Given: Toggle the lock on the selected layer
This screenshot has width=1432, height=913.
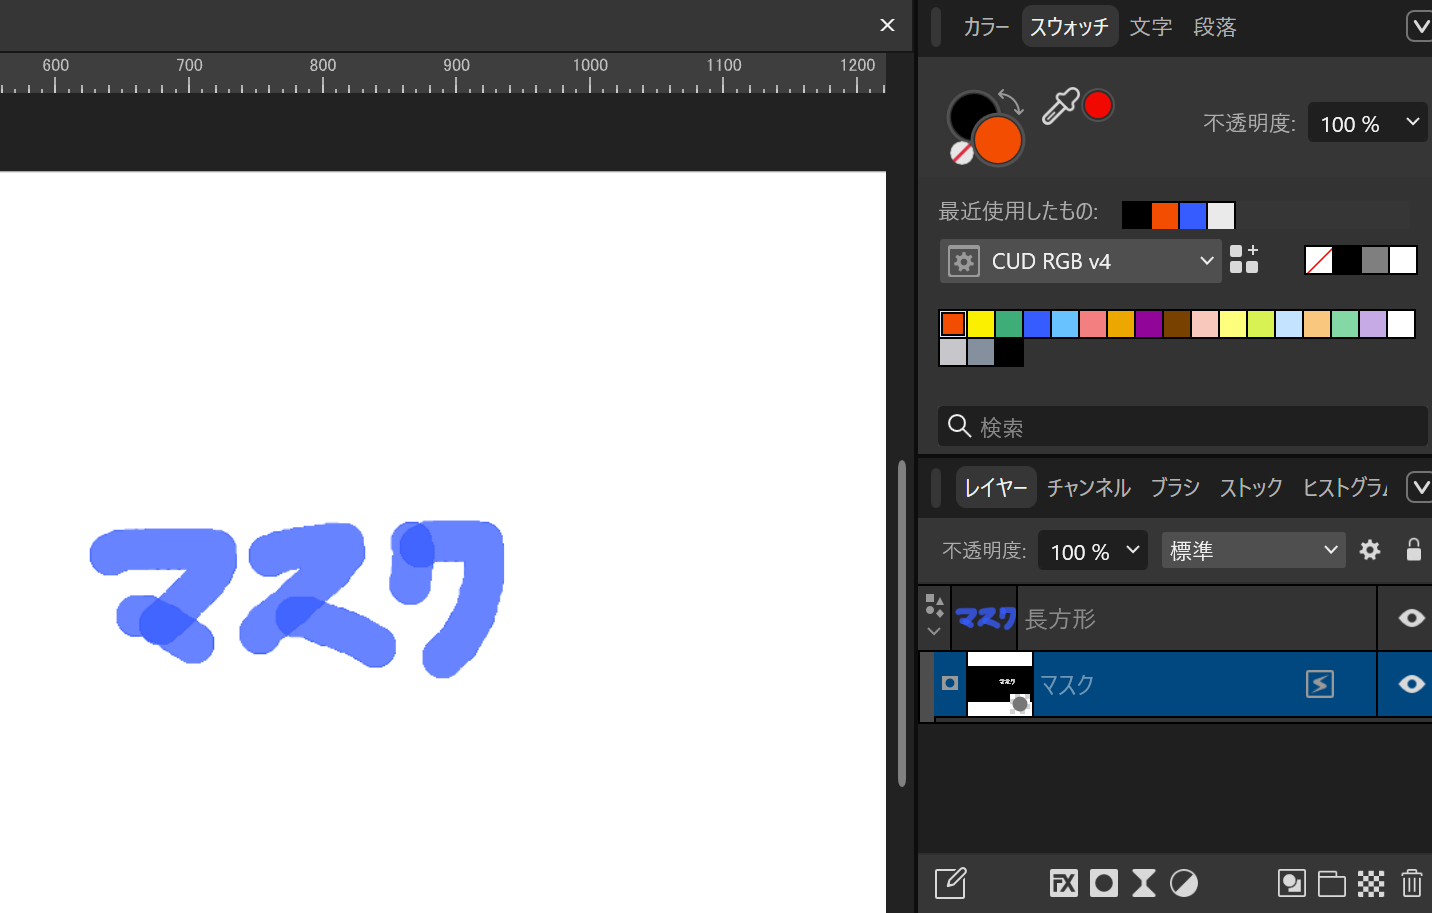Looking at the screenshot, I should pyautogui.click(x=1413, y=550).
